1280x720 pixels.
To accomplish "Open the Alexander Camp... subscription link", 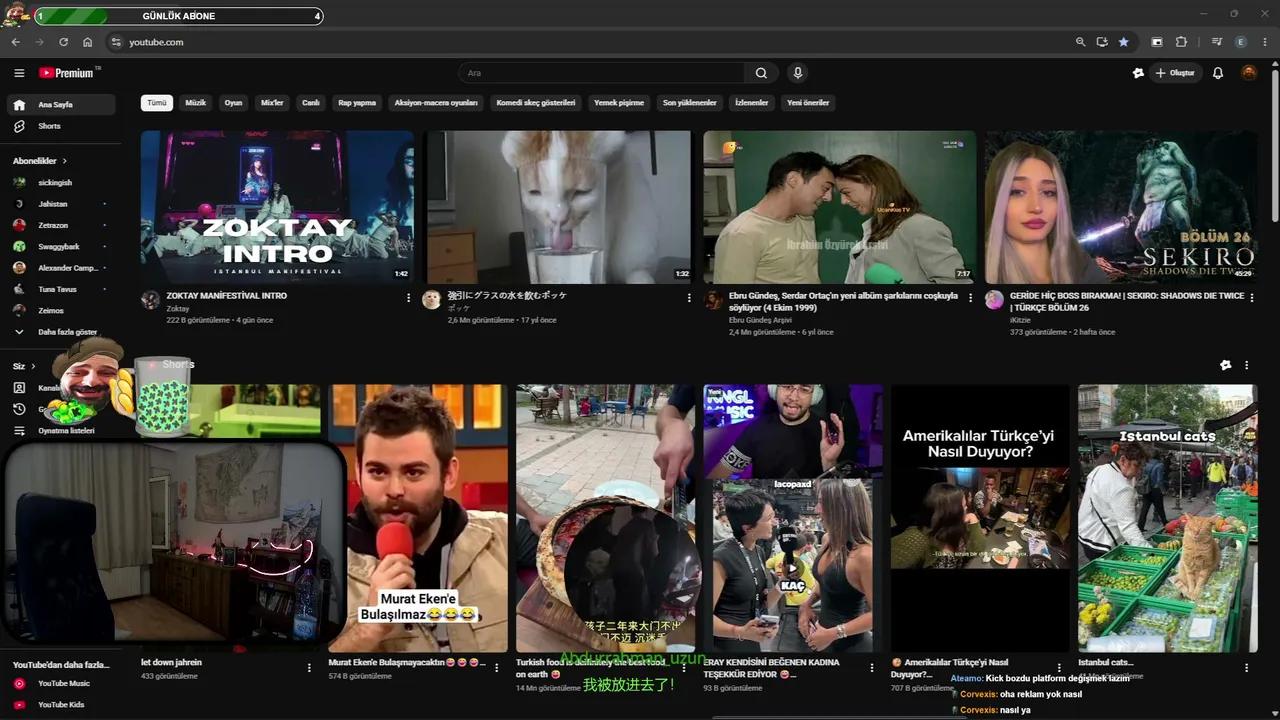I will [61, 268].
